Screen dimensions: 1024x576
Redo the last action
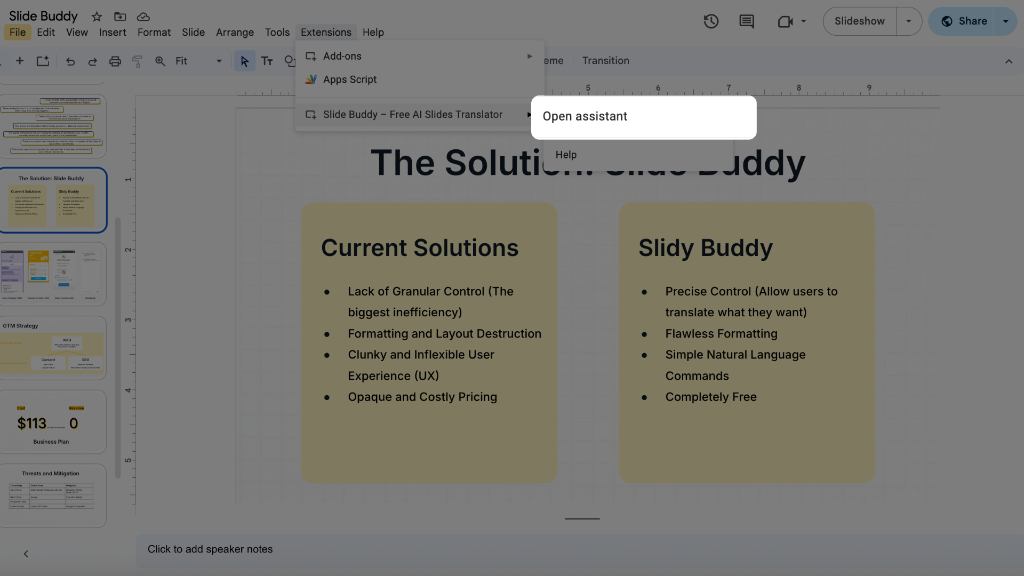tap(91, 60)
